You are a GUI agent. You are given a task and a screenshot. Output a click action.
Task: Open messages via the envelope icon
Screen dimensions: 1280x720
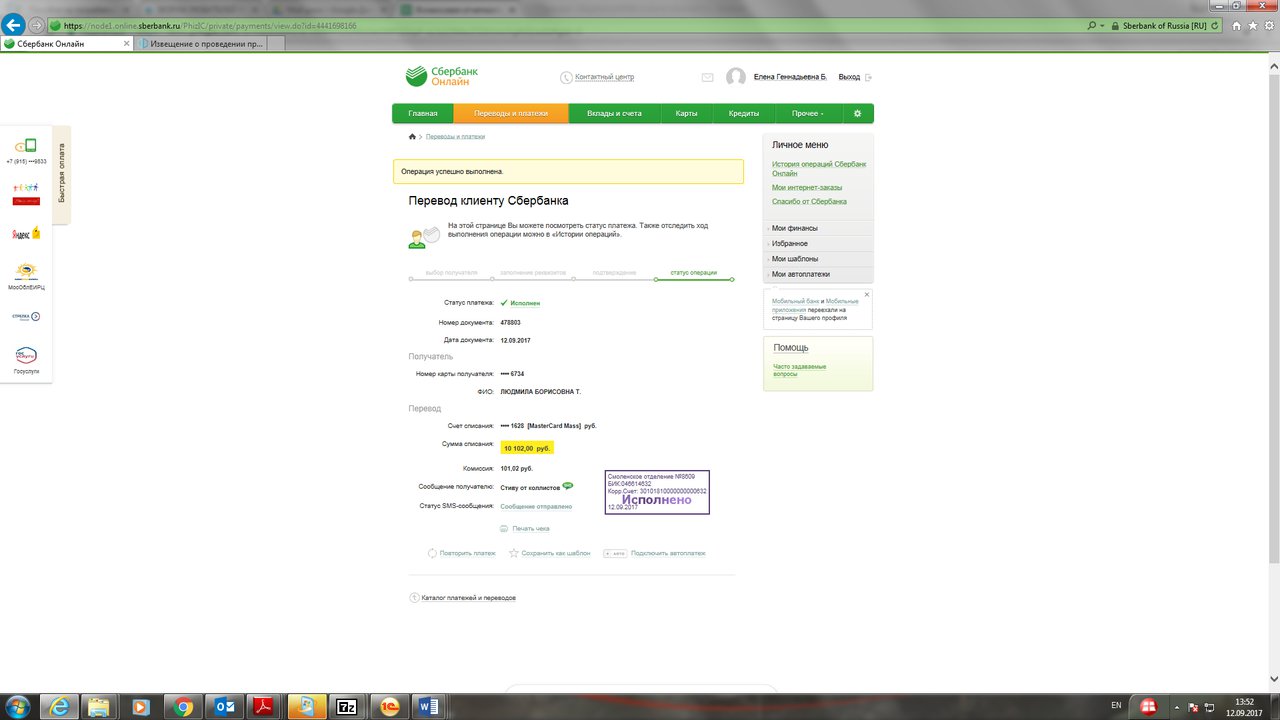tap(707, 77)
